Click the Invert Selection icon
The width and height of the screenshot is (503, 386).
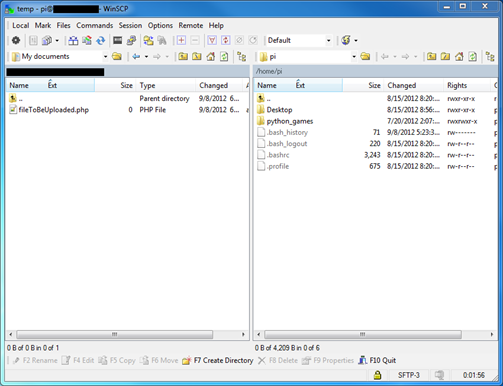pos(226,40)
